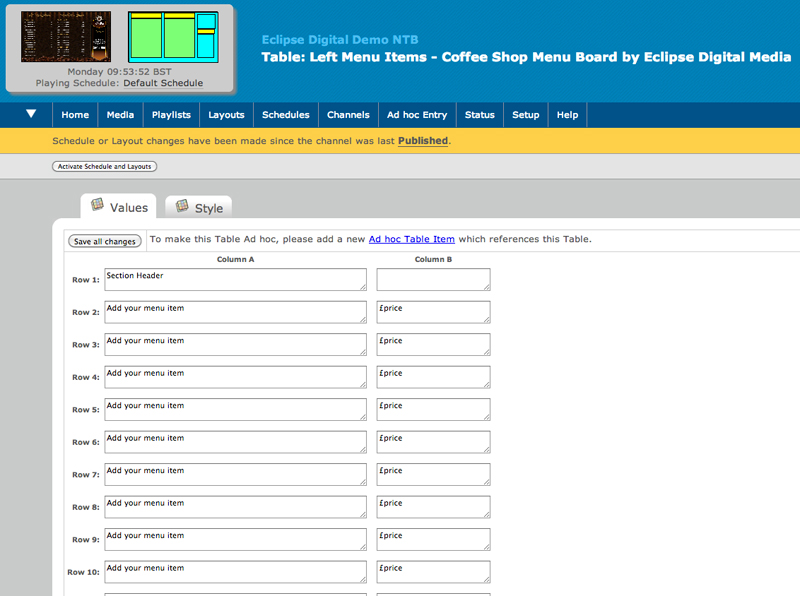The width and height of the screenshot is (800, 596).
Task: Open the Media menu
Action: click(120, 115)
